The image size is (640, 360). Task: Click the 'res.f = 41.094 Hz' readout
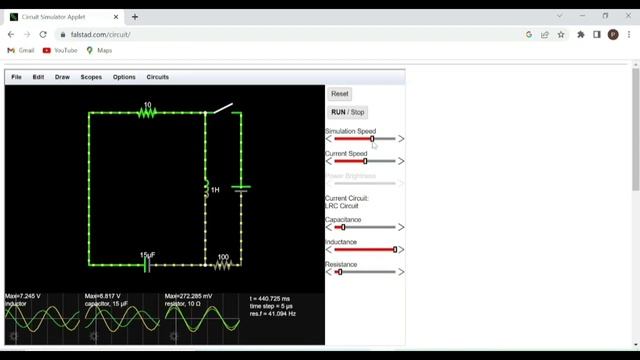coord(273,314)
